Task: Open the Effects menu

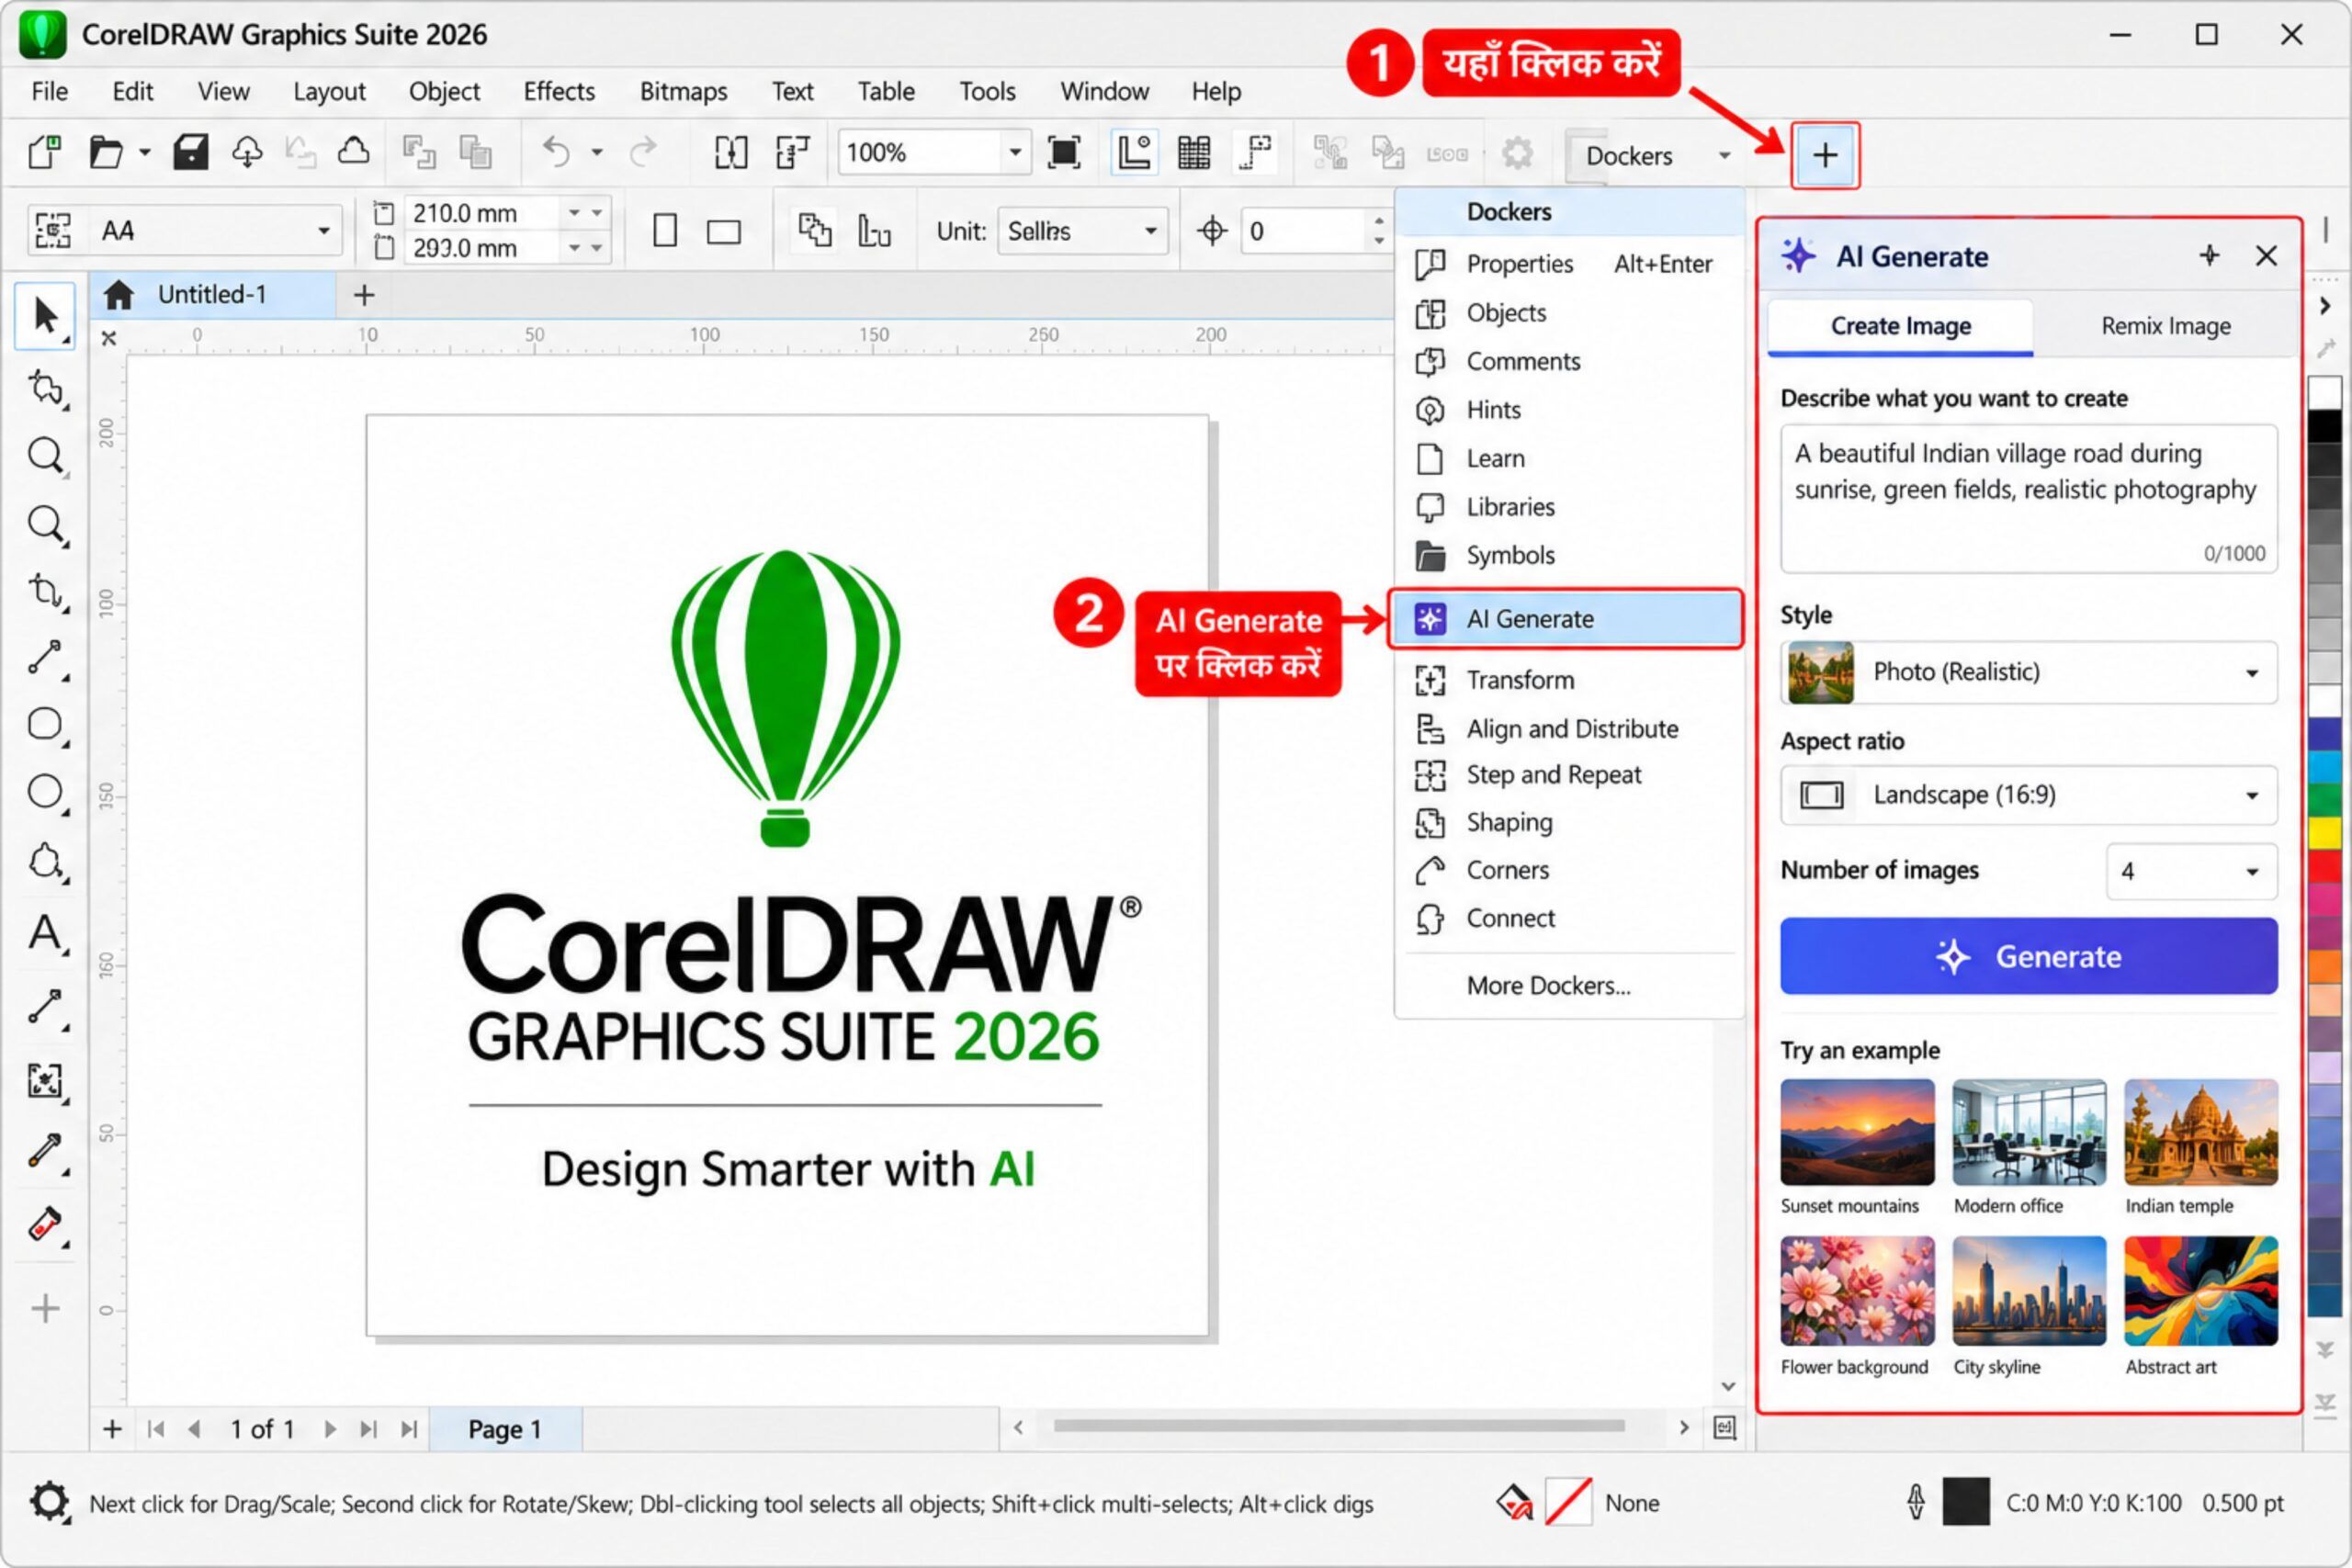Action: 559,91
